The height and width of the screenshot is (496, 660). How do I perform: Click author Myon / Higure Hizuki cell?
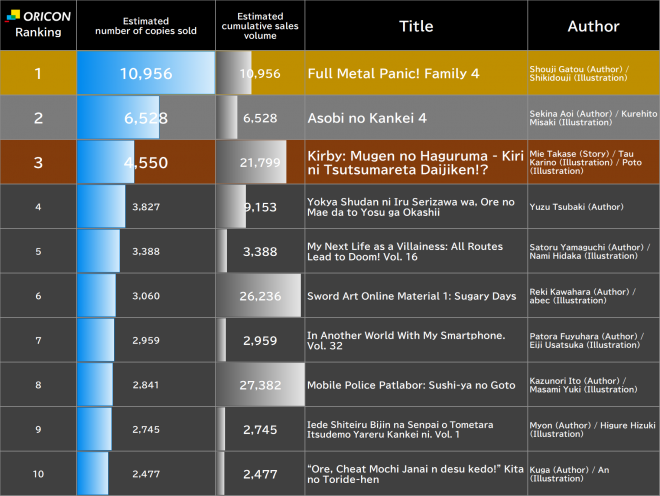point(593,429)
